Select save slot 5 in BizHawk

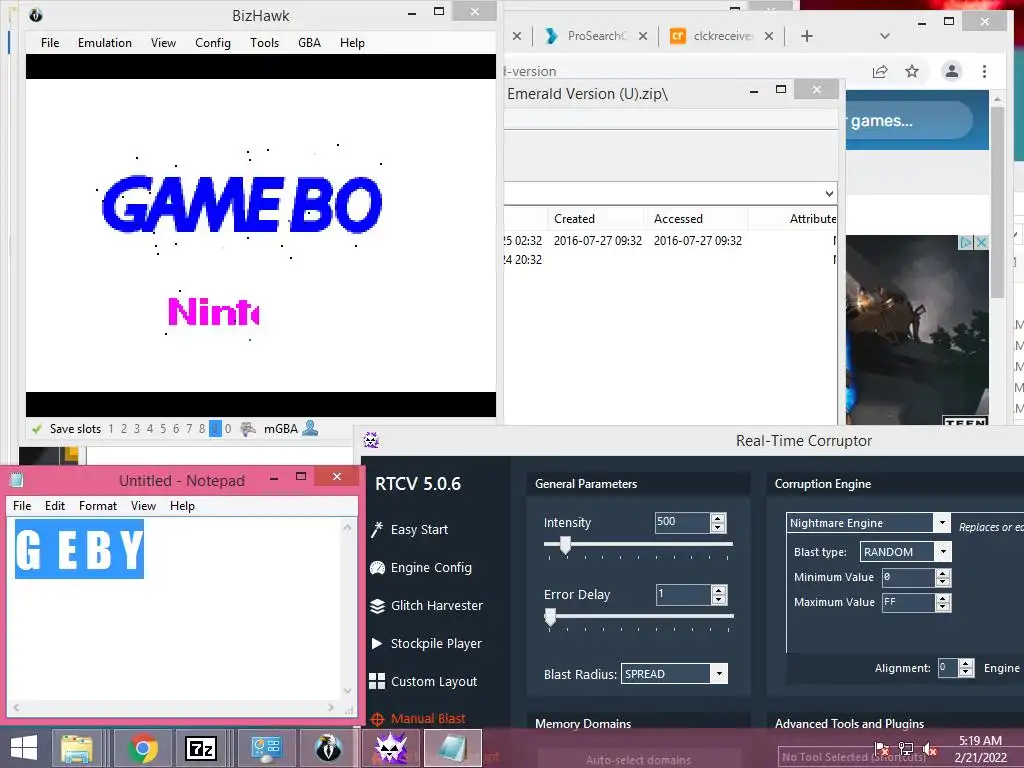[163, 428]
